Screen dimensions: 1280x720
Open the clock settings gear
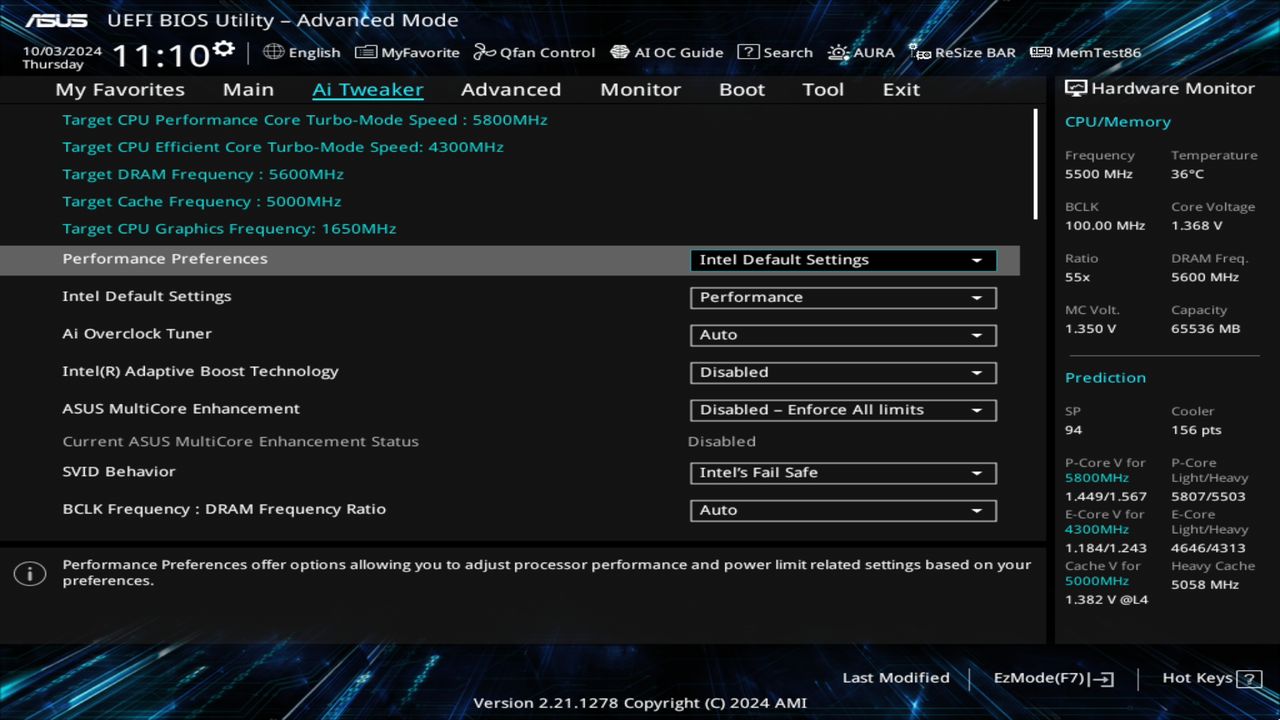coord(224,46)
